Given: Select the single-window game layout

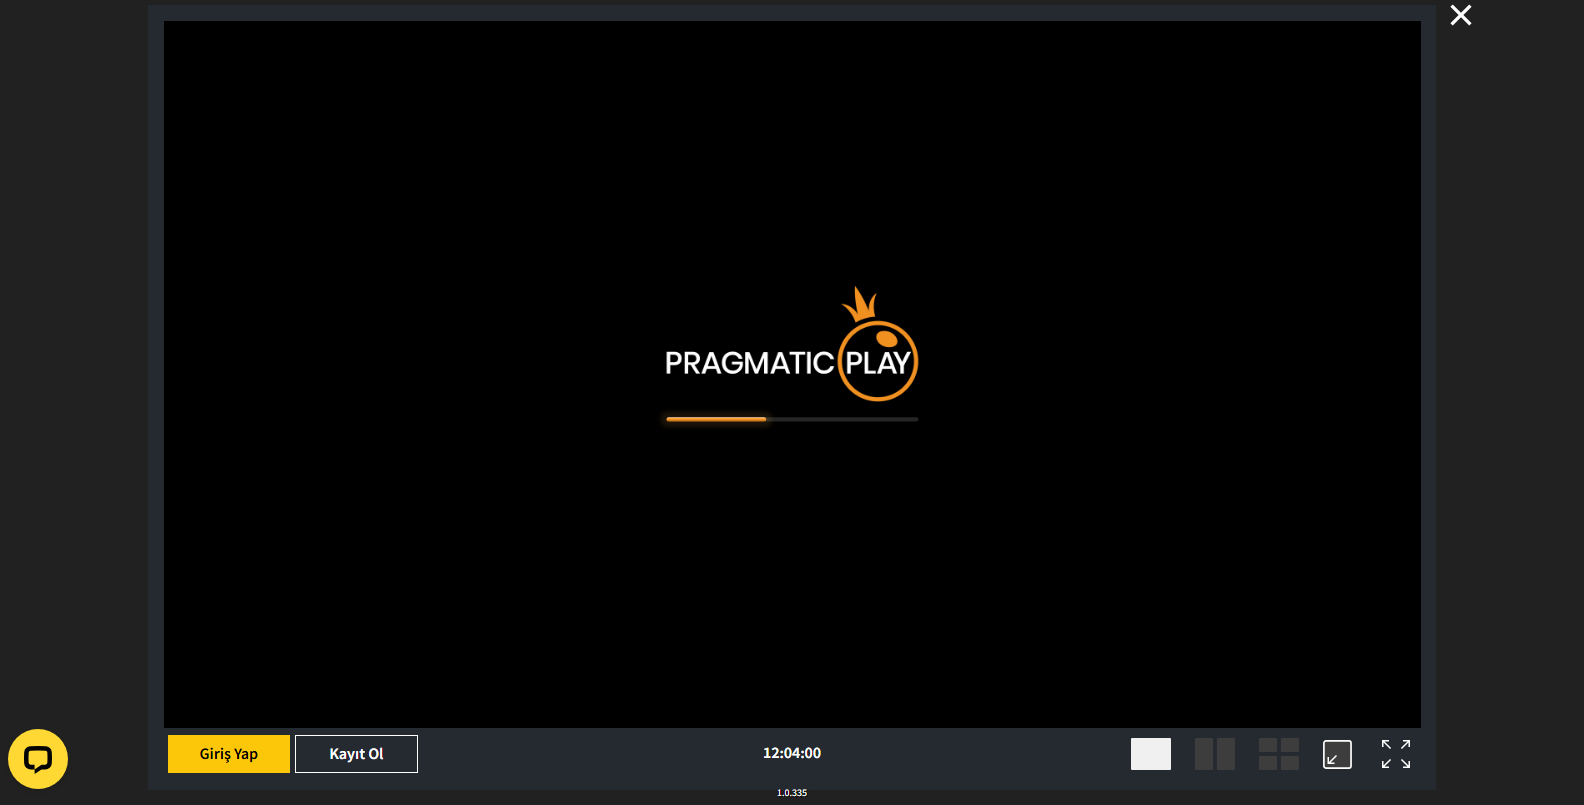Looking at the screenshot, I should pyautogui.click(x=1150, y=754).
